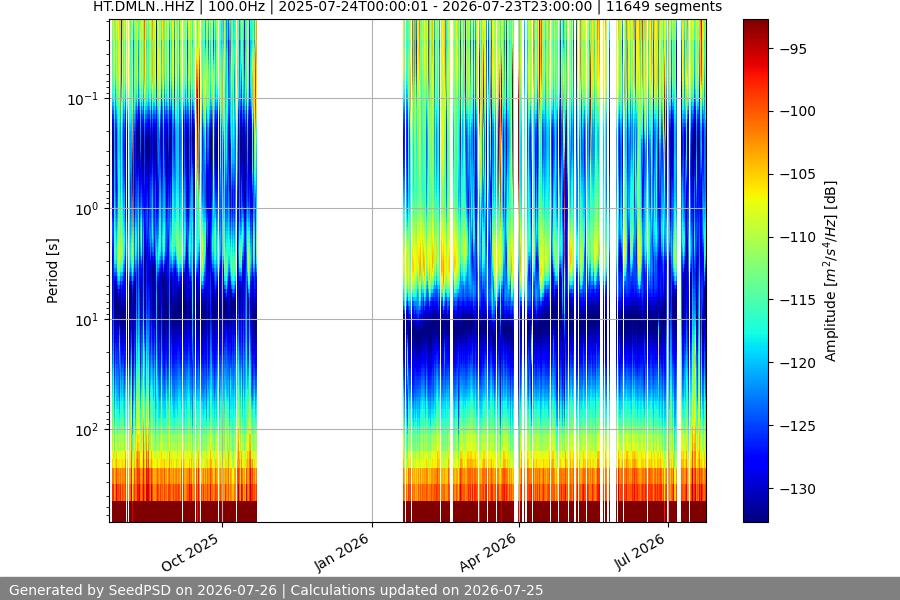900x600 pixels.
Task: Click the −110 colorbar tick value
Action: [798, 237]
